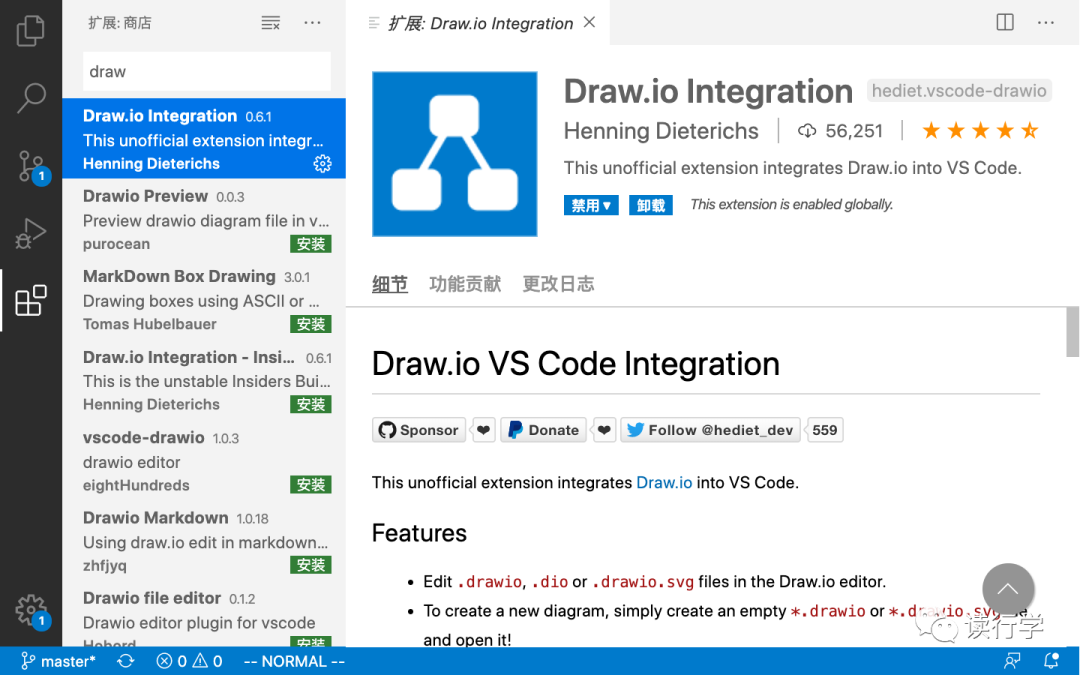Open manage gear for Draw.io Integration

(x=322, y=163)
